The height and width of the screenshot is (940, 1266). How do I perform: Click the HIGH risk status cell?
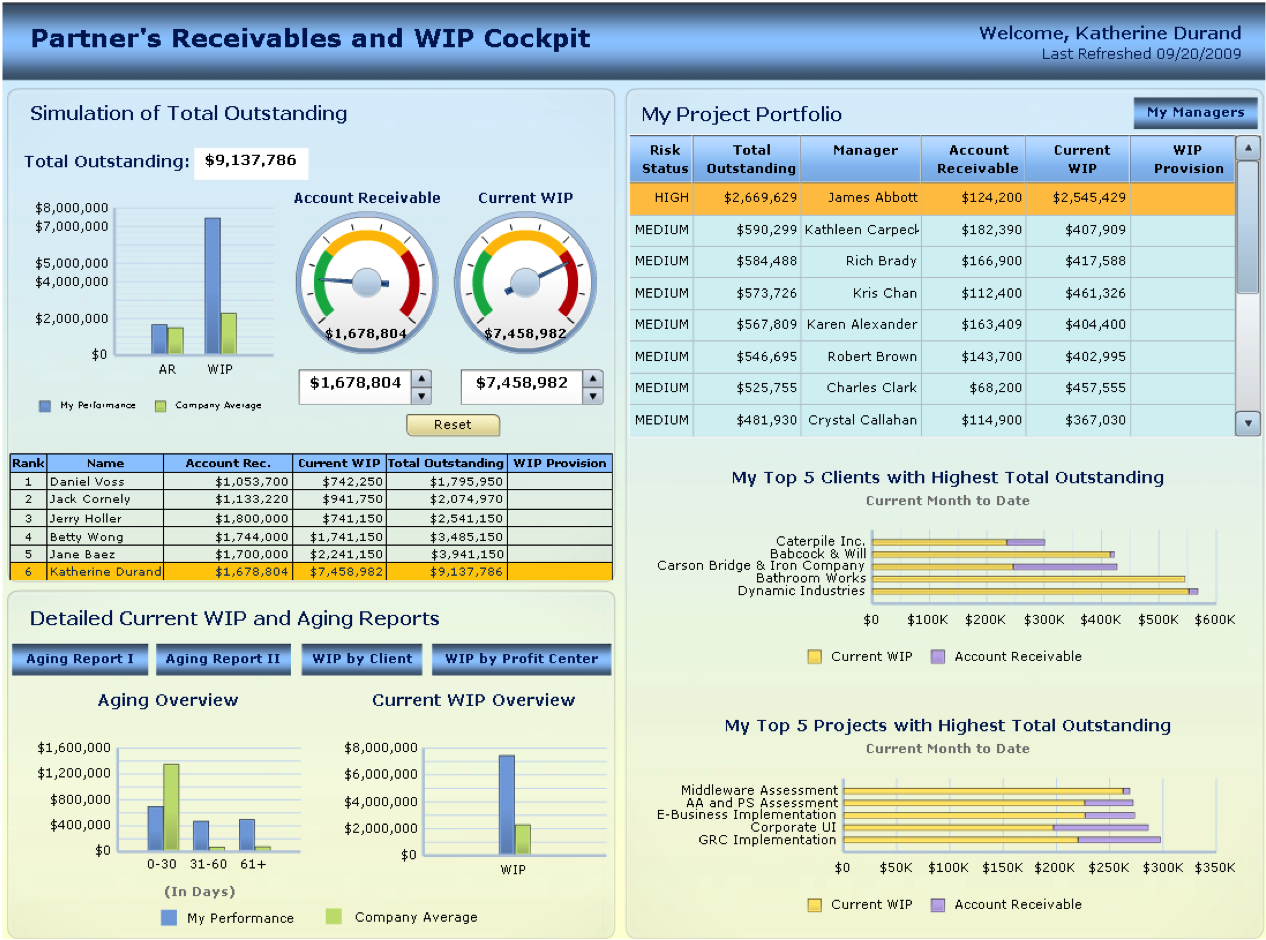664,198
